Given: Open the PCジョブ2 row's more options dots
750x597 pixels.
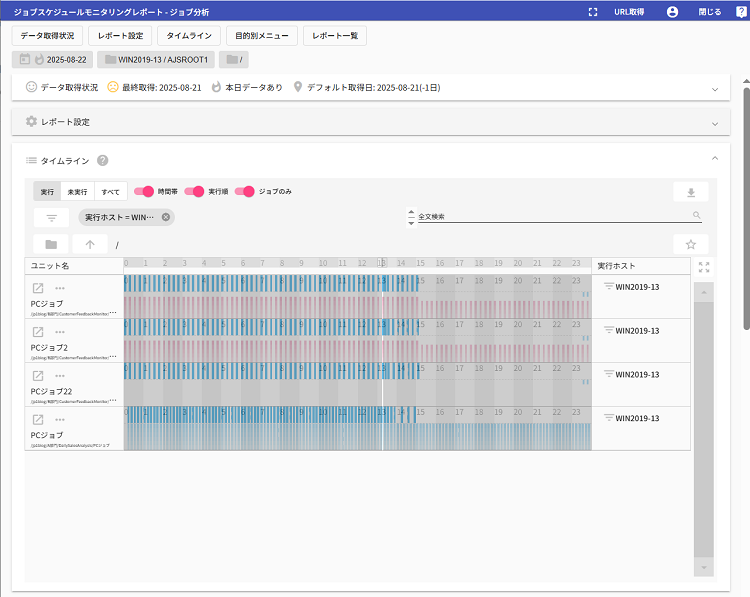Looking at the screenshot, I should [x=60, y=332].
